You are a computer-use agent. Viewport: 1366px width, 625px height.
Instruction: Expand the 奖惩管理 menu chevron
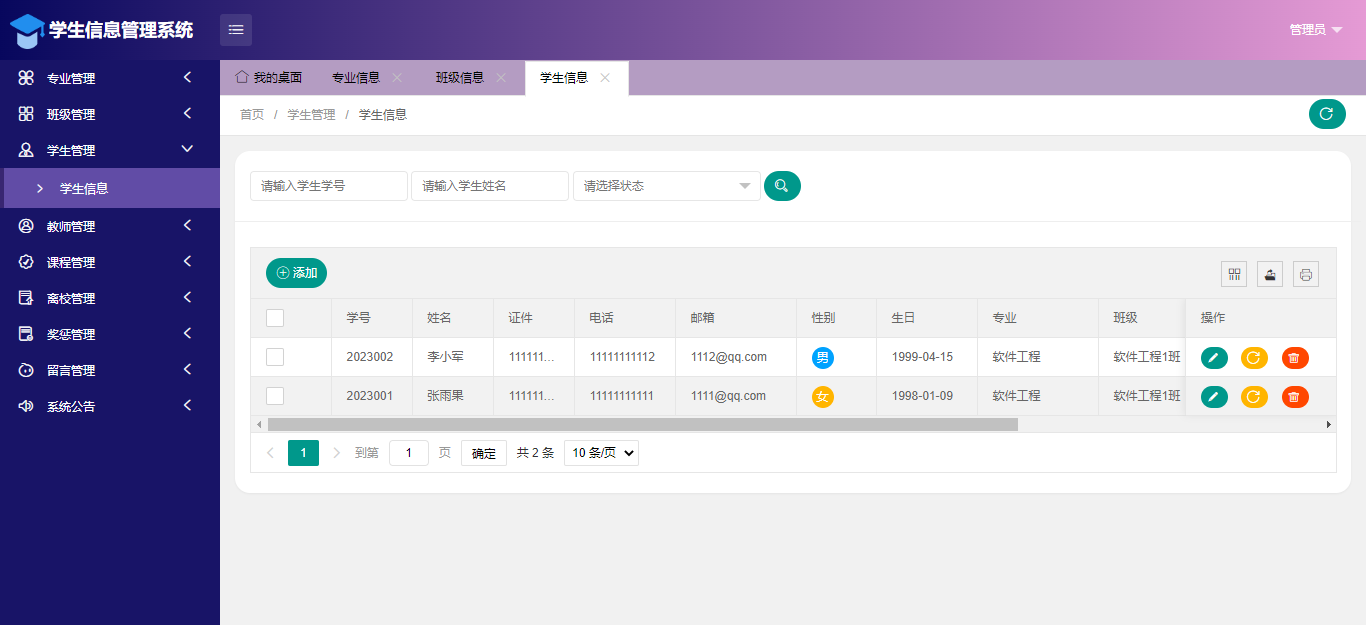coord(187,333)
